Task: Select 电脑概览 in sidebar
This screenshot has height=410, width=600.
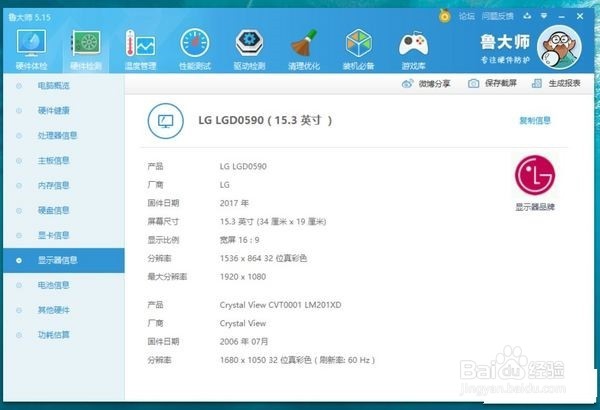Action: pyautogui.click(x=54, y=86)
